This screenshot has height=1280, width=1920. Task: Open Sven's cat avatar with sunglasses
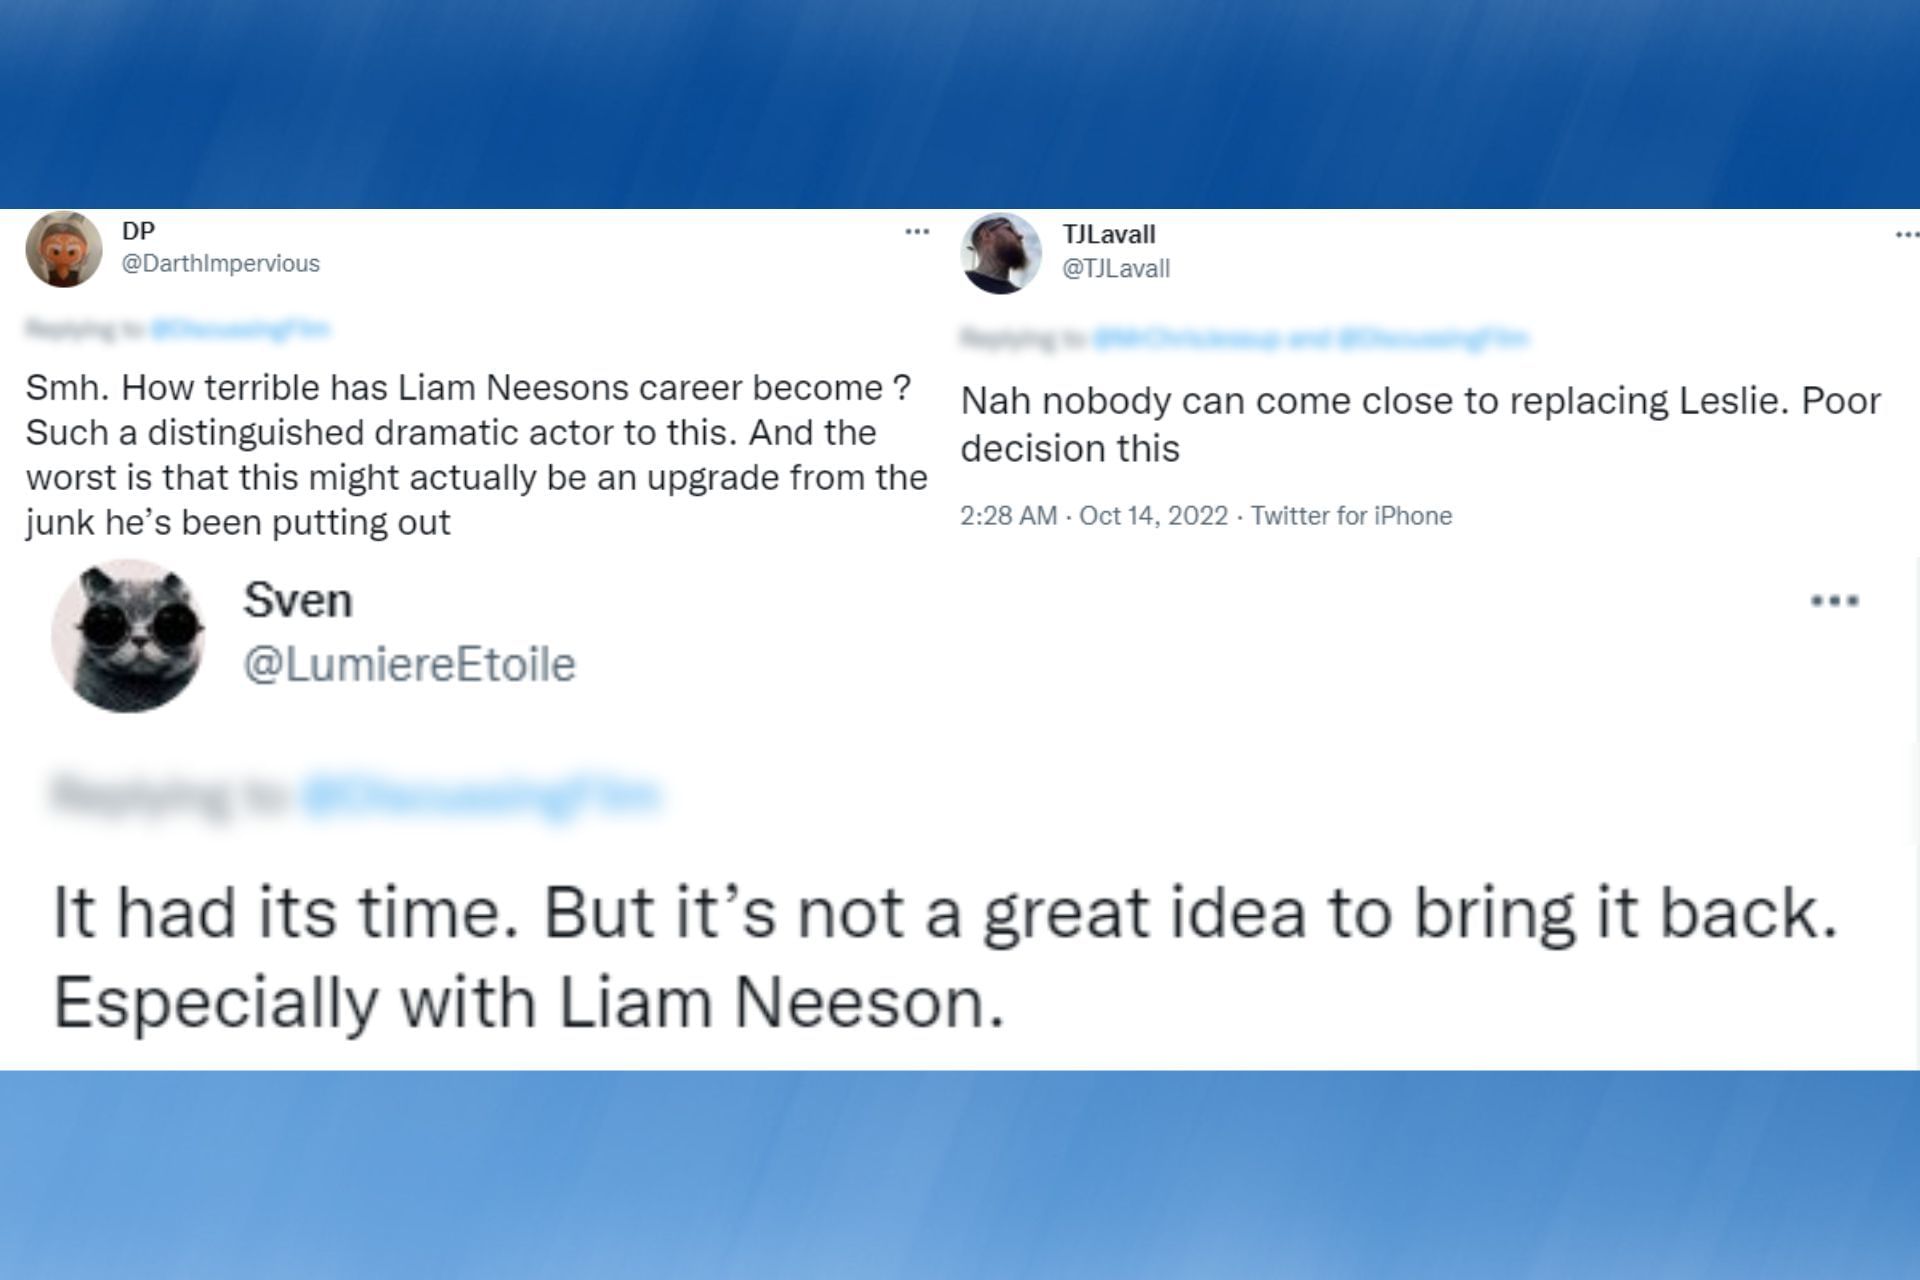click(128, 635)
